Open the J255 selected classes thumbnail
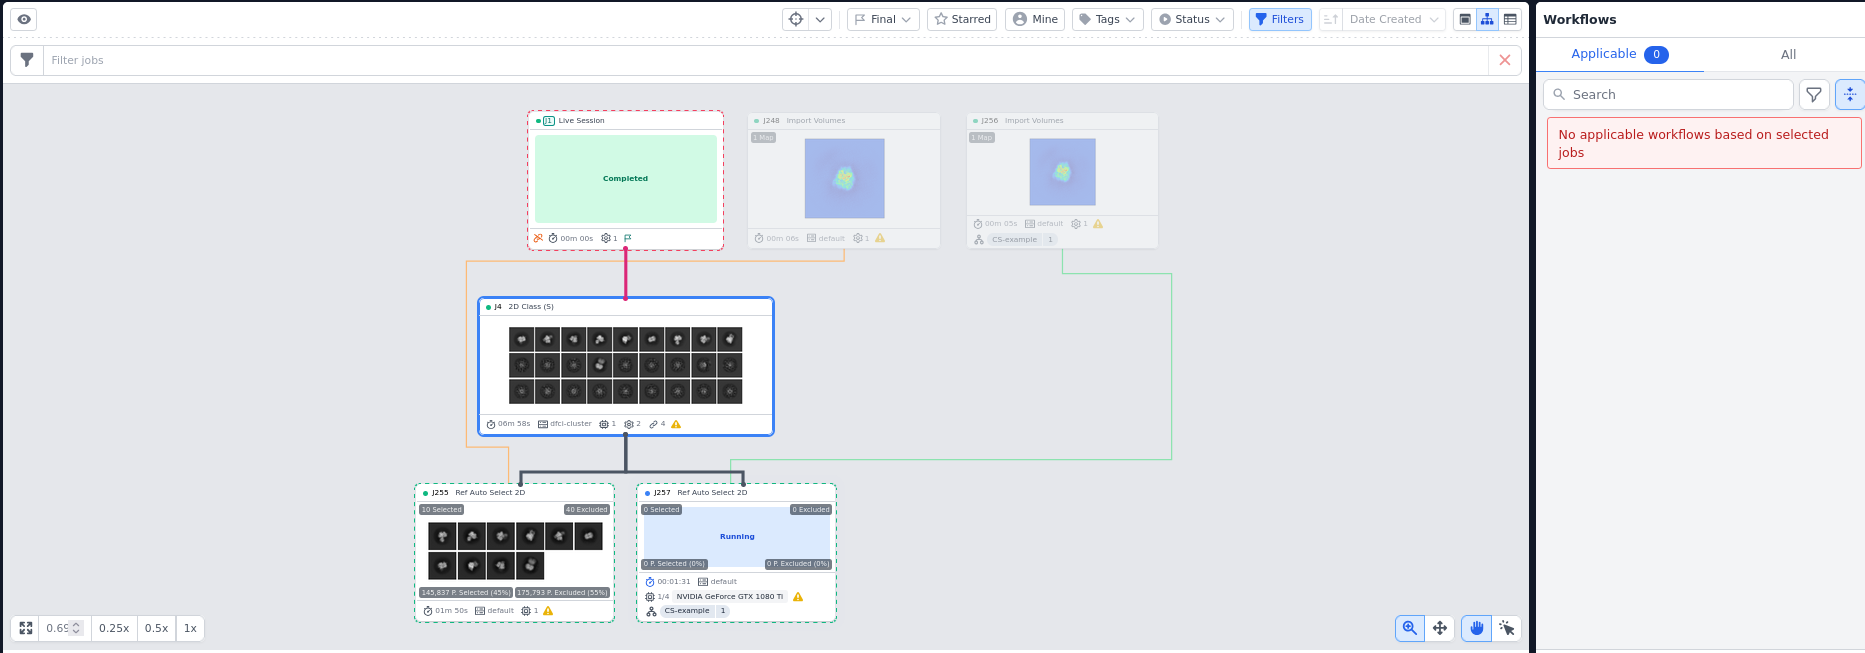The image size is (1865, 653). (x=515, y=551)
